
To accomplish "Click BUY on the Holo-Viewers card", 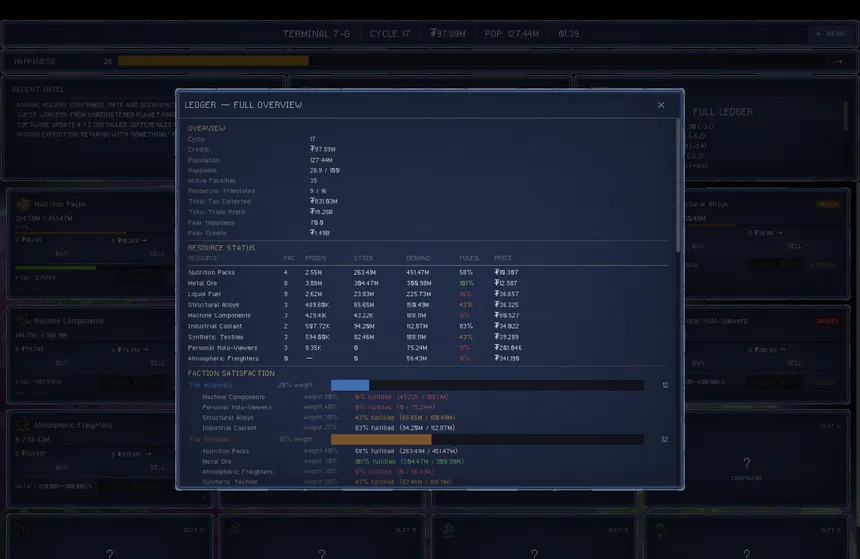I will point(698,363).
